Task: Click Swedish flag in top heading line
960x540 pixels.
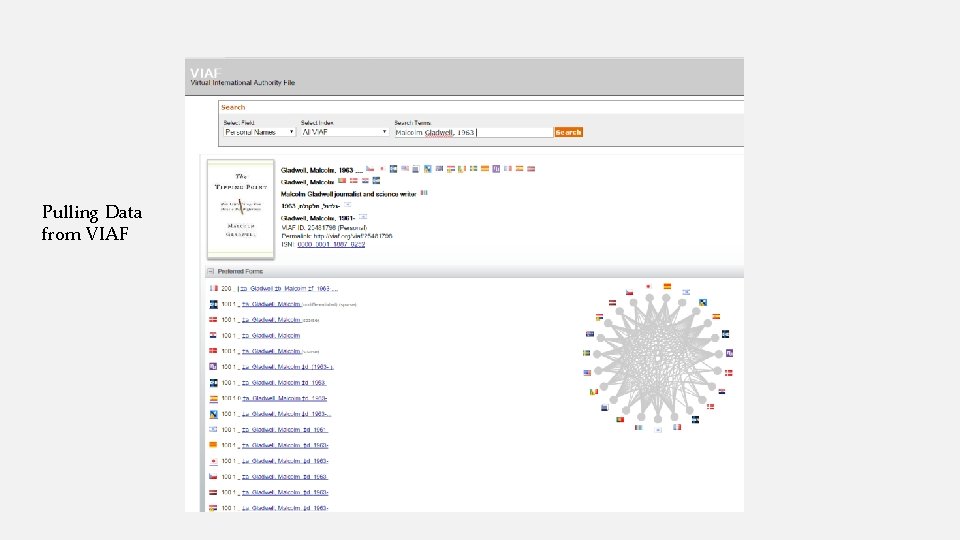Action: pyautogui.click(x=473, y=168)
